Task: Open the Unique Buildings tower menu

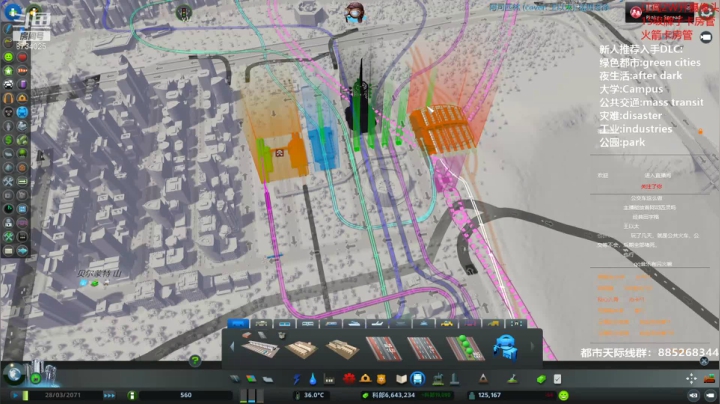Action: (455, 379)
